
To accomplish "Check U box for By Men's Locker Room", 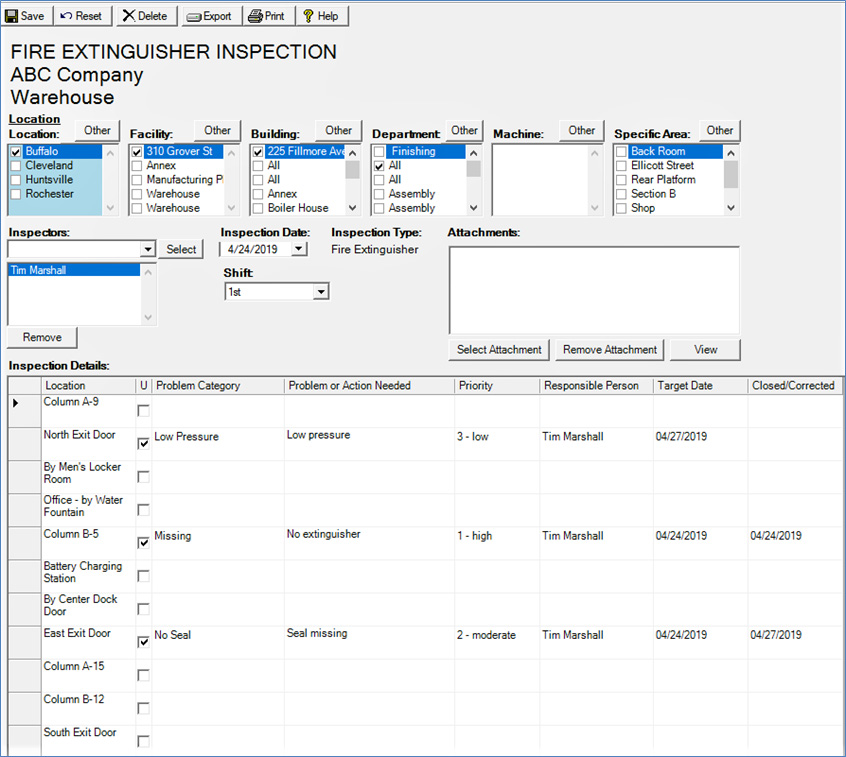I will 144,477.
